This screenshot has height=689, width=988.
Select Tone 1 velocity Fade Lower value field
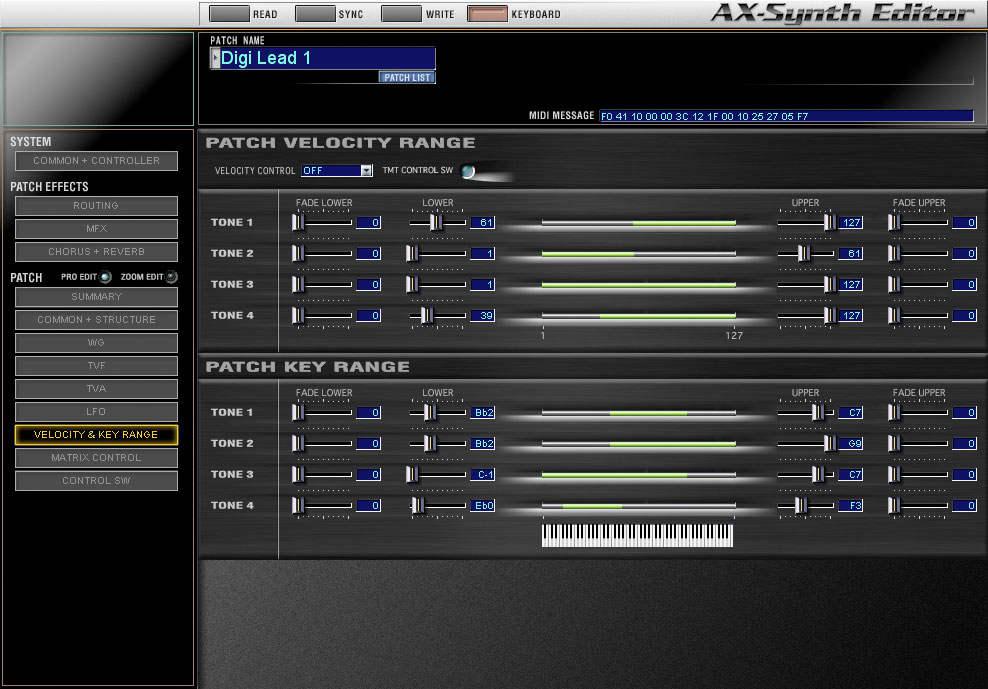(369, 223)
